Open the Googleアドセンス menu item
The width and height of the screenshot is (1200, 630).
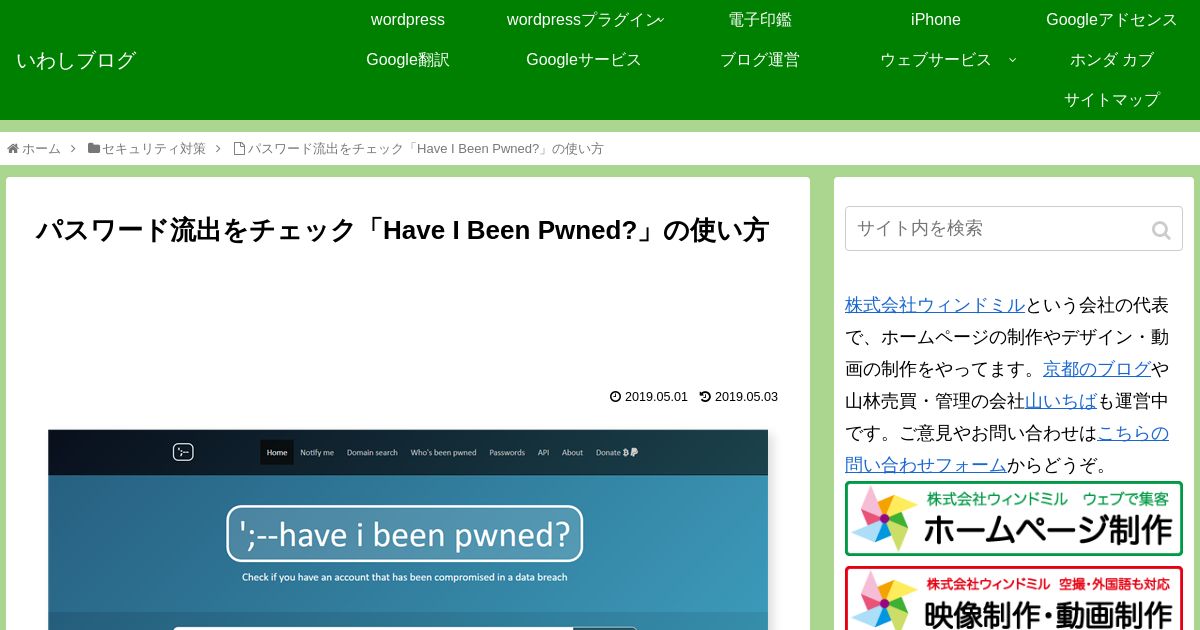[x=1112, y=20]
